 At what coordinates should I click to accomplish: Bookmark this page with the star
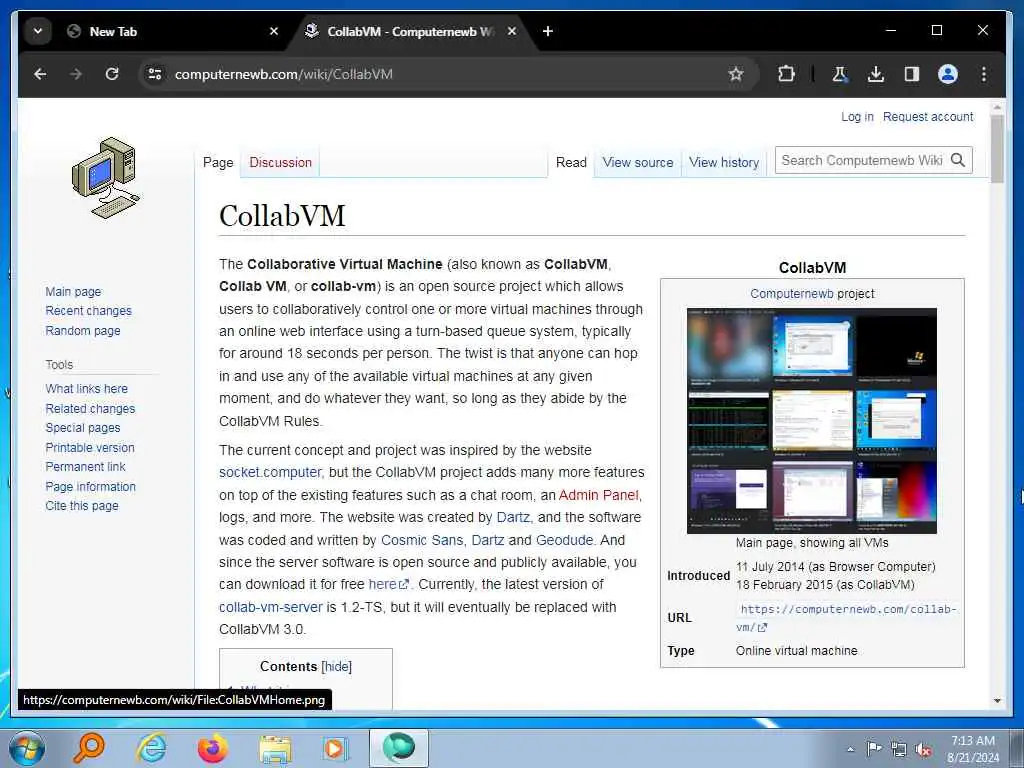pyautogui.click(x=735, y=74)
